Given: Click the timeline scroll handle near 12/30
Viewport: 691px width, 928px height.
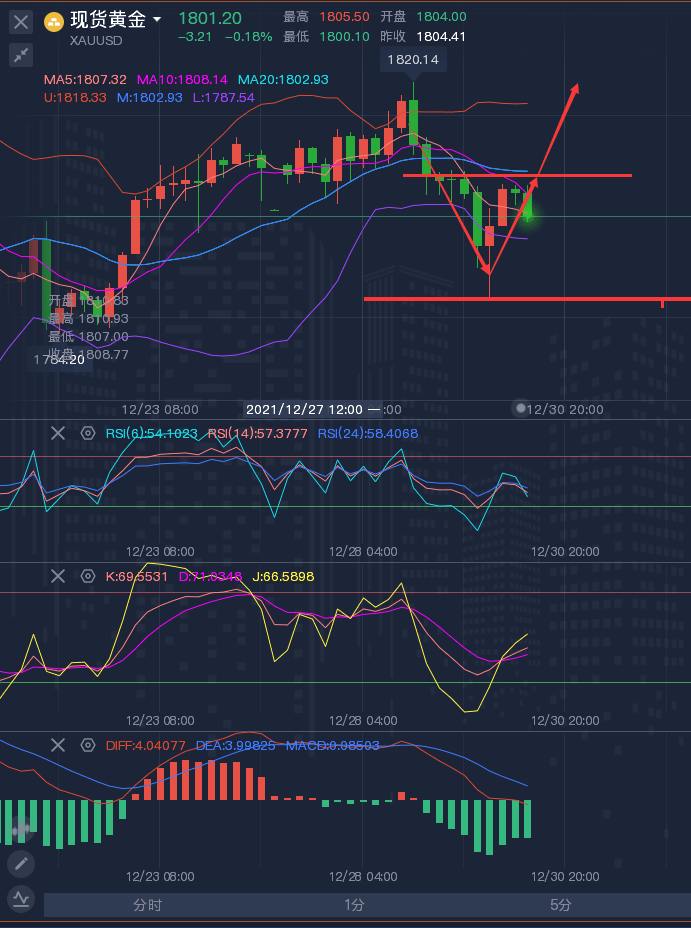Looking at the screenshot, I should pos(519,408).
